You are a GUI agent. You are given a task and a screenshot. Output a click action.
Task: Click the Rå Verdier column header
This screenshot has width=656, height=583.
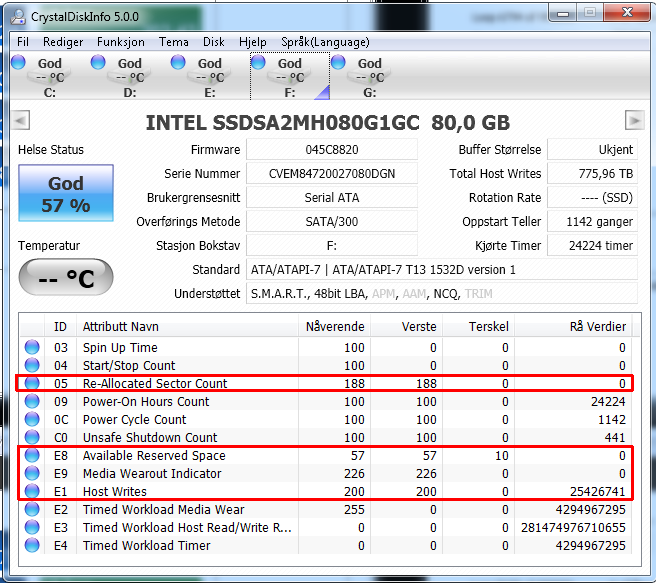[x=573, y=326]
